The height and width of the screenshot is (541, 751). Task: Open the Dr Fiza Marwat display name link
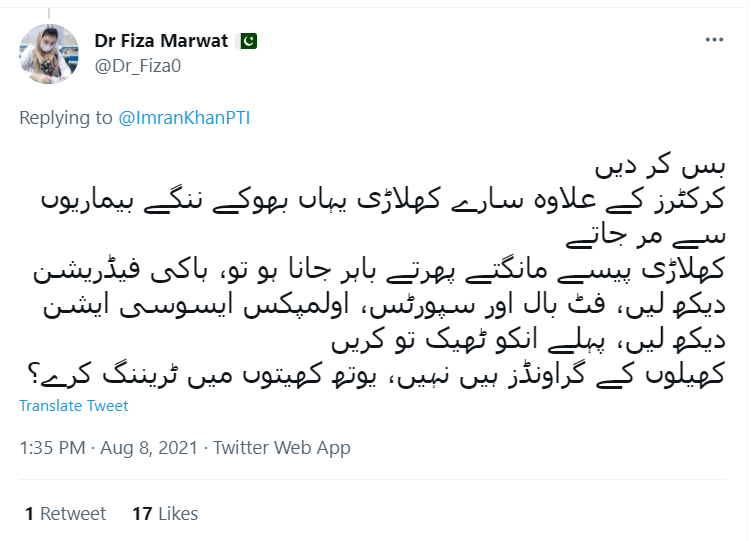pyautogui.click(x=161, y=41)
